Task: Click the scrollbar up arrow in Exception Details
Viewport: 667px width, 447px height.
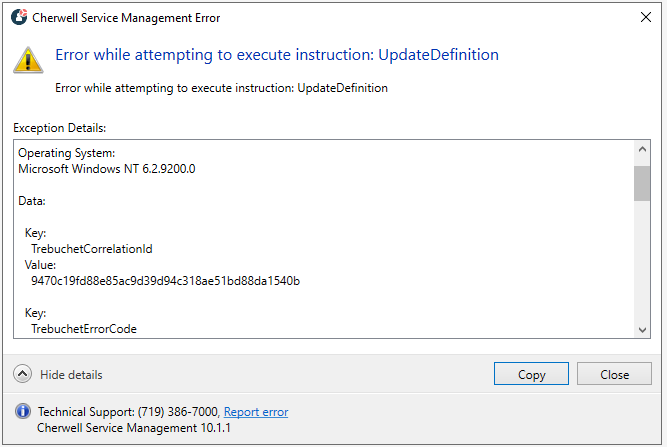Action: [x=642, y=150]
